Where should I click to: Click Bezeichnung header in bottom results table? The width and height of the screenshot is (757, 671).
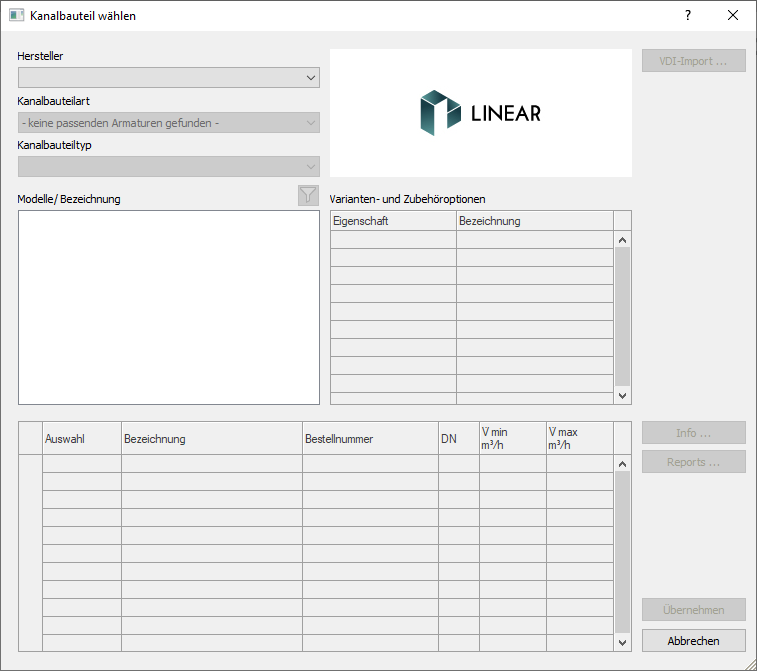(x=211, y=439)
